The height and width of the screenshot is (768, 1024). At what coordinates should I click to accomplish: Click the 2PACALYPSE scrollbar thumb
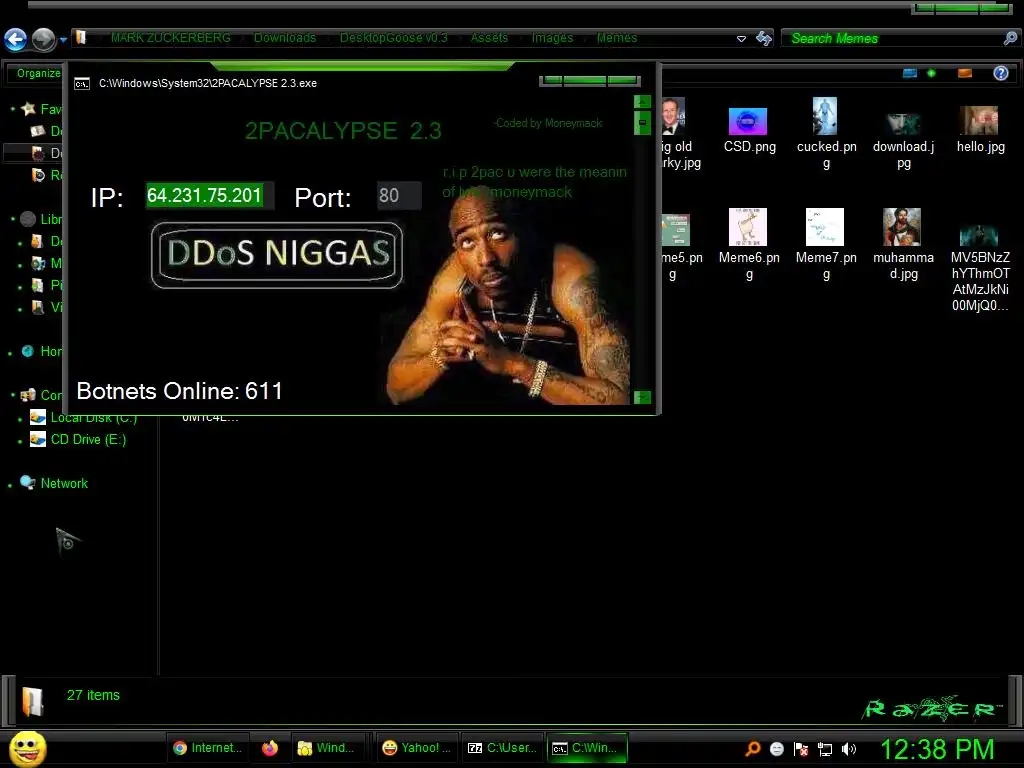[x=643, y=123]
